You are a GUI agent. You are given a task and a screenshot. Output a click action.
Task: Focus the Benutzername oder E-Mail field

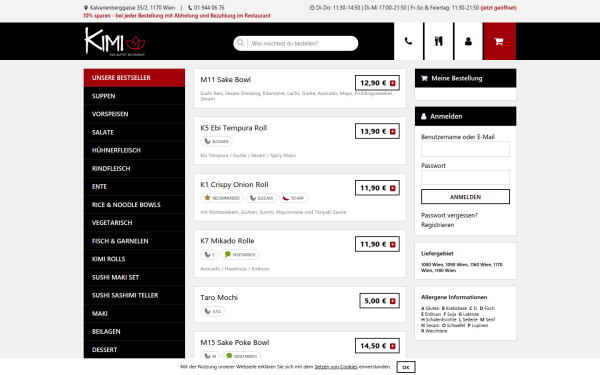pyautogui.click(x=465, y=149)
